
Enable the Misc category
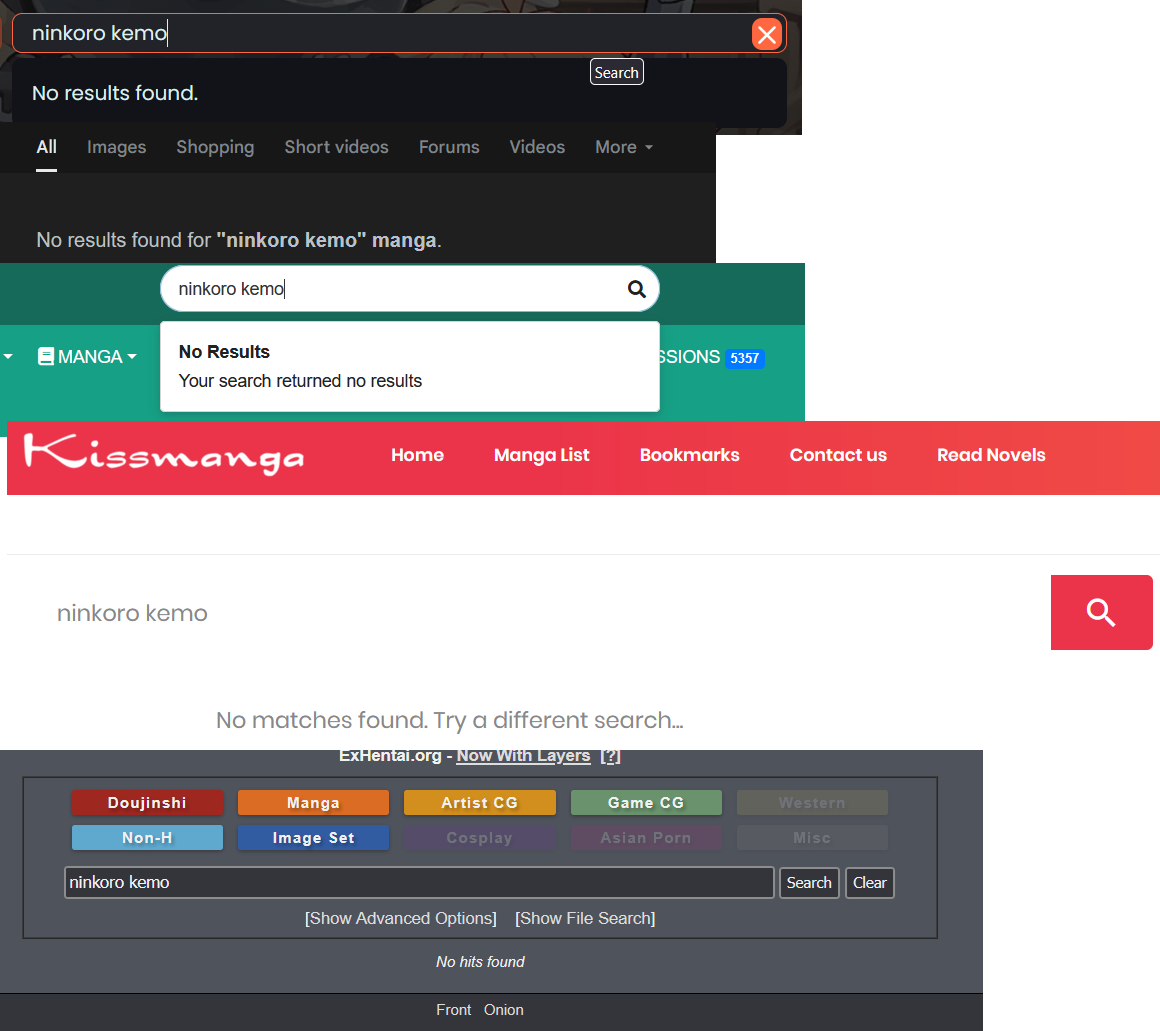[x=812, y=838]
